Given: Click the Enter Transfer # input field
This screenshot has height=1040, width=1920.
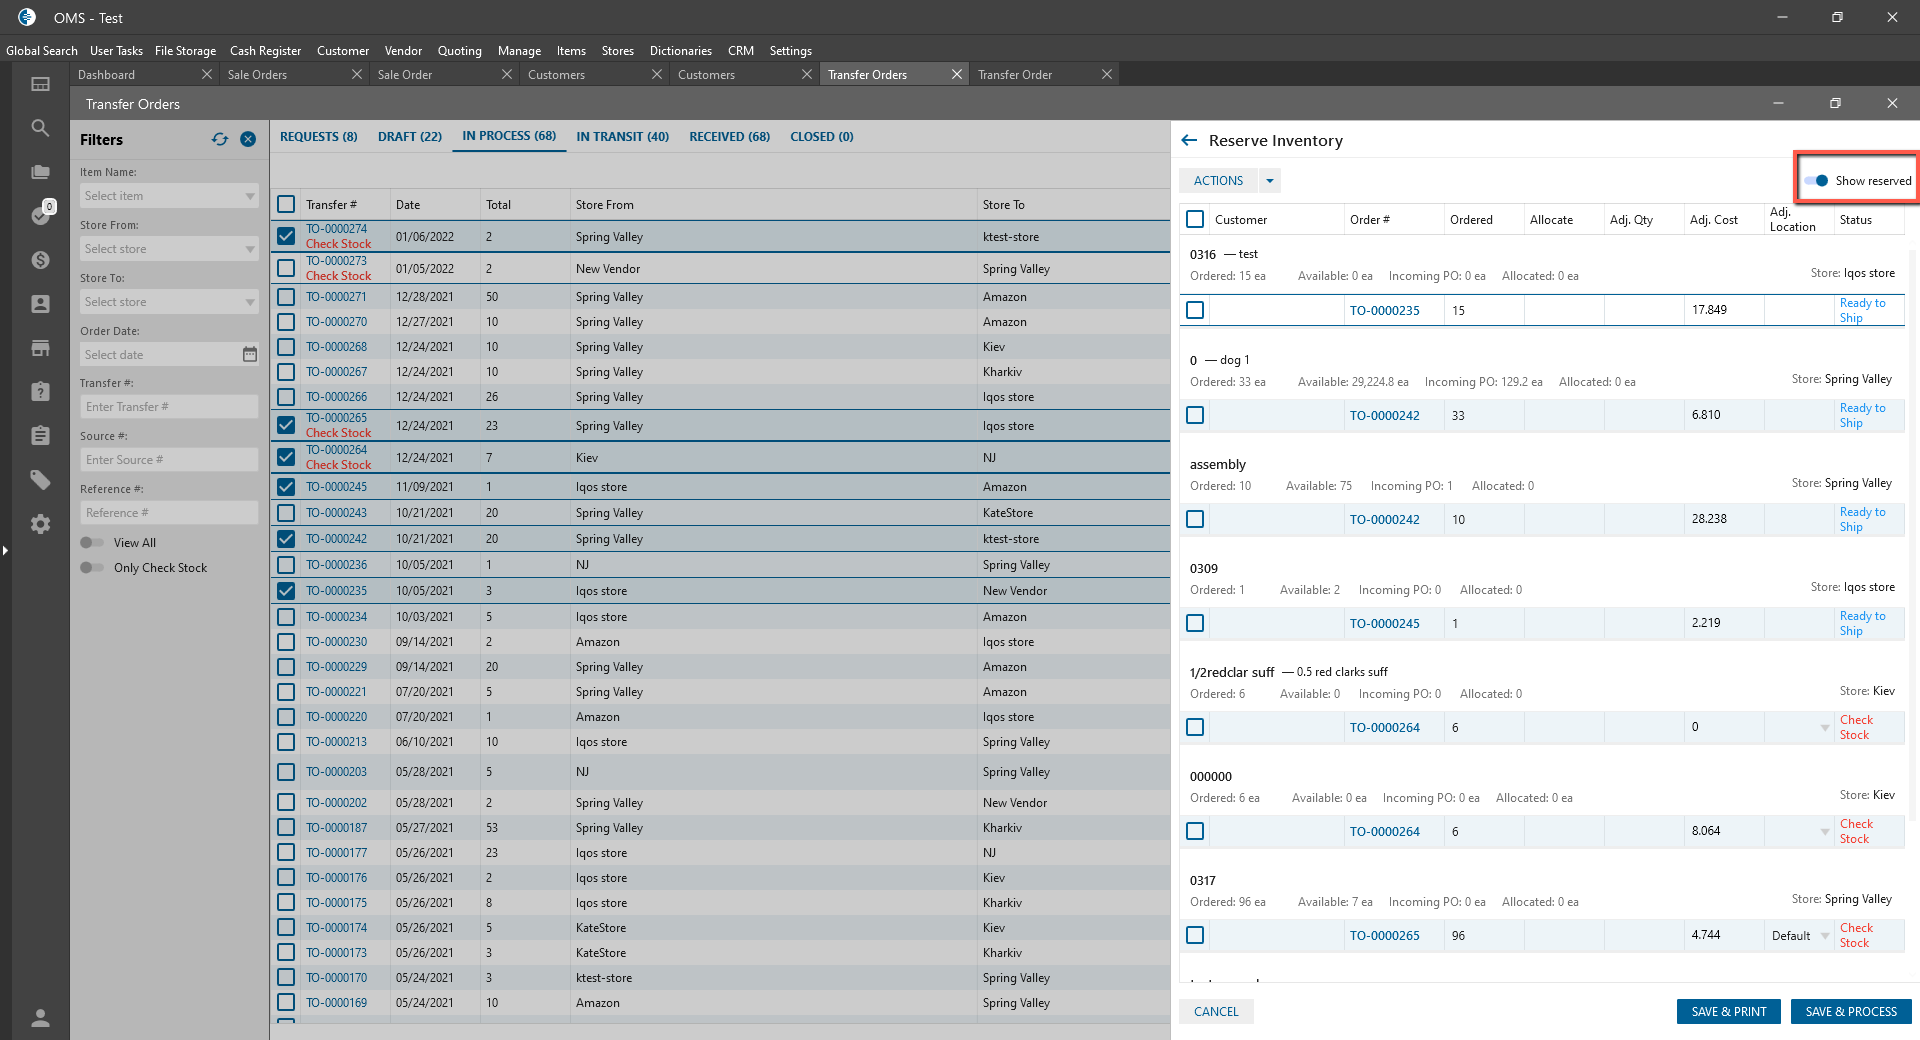Looking at the screenshot, I should pyautogui.click(x=168, y=407).
